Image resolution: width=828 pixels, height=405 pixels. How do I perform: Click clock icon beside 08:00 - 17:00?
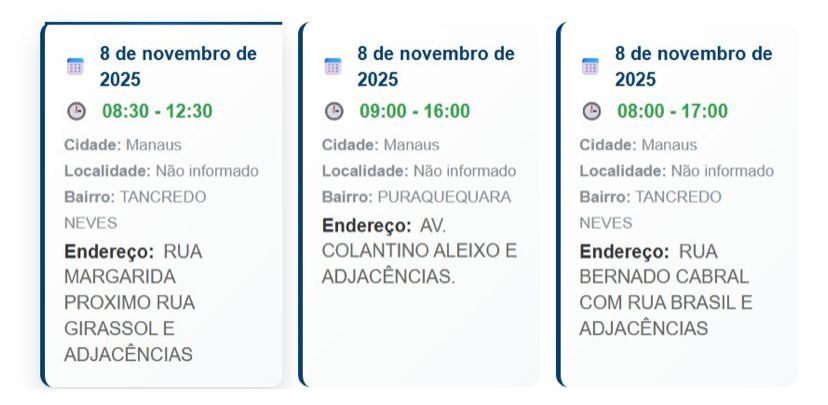pos(592,111)
